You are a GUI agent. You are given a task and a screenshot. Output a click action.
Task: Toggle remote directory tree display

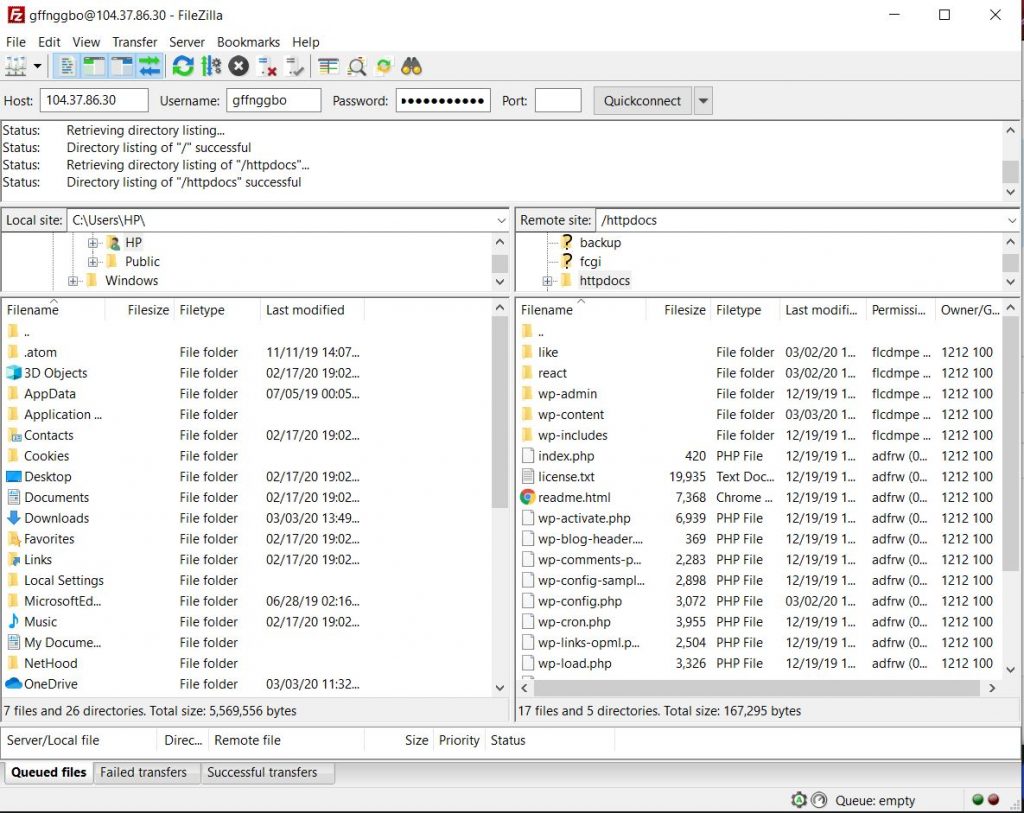121,67
